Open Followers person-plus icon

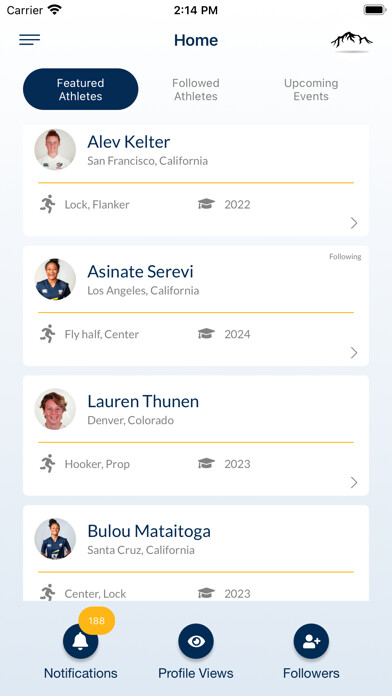(x=311, y=641)
